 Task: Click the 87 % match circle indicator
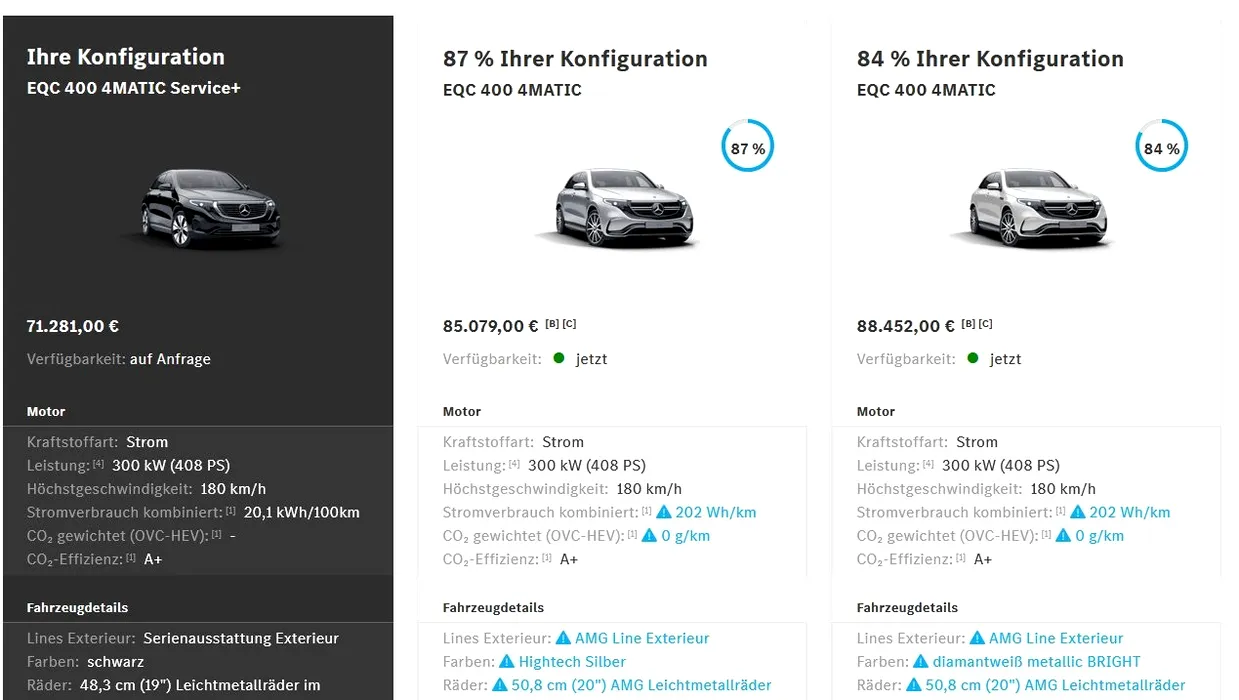[x=748, y=148]
